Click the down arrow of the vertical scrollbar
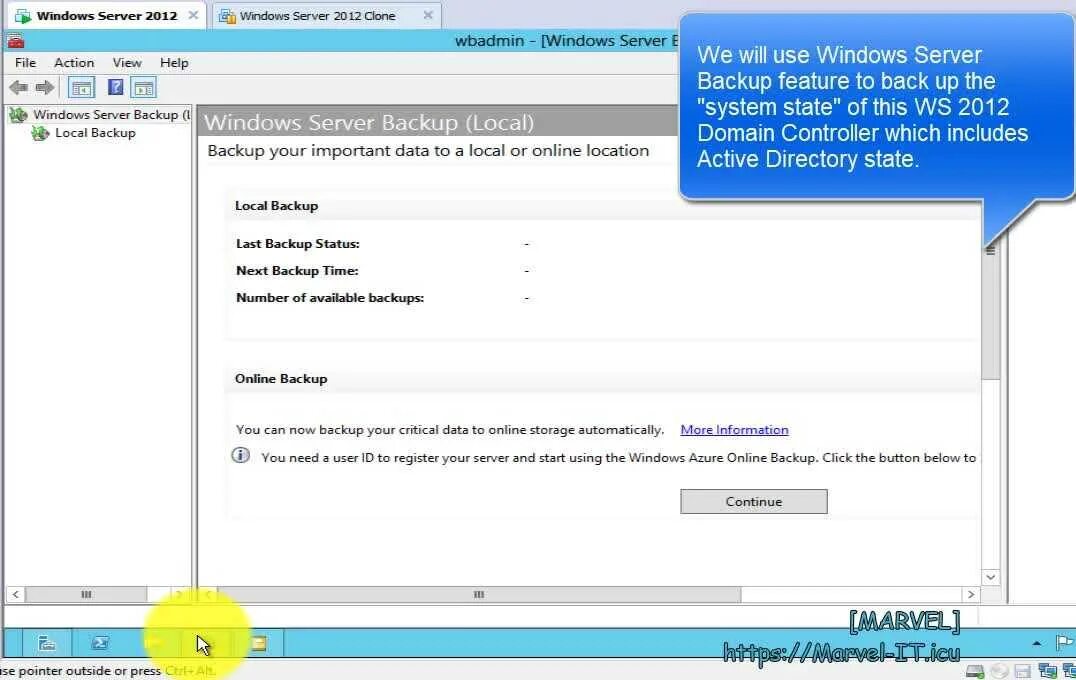Viewport: 1076px width, 680px height. (990, 577)
